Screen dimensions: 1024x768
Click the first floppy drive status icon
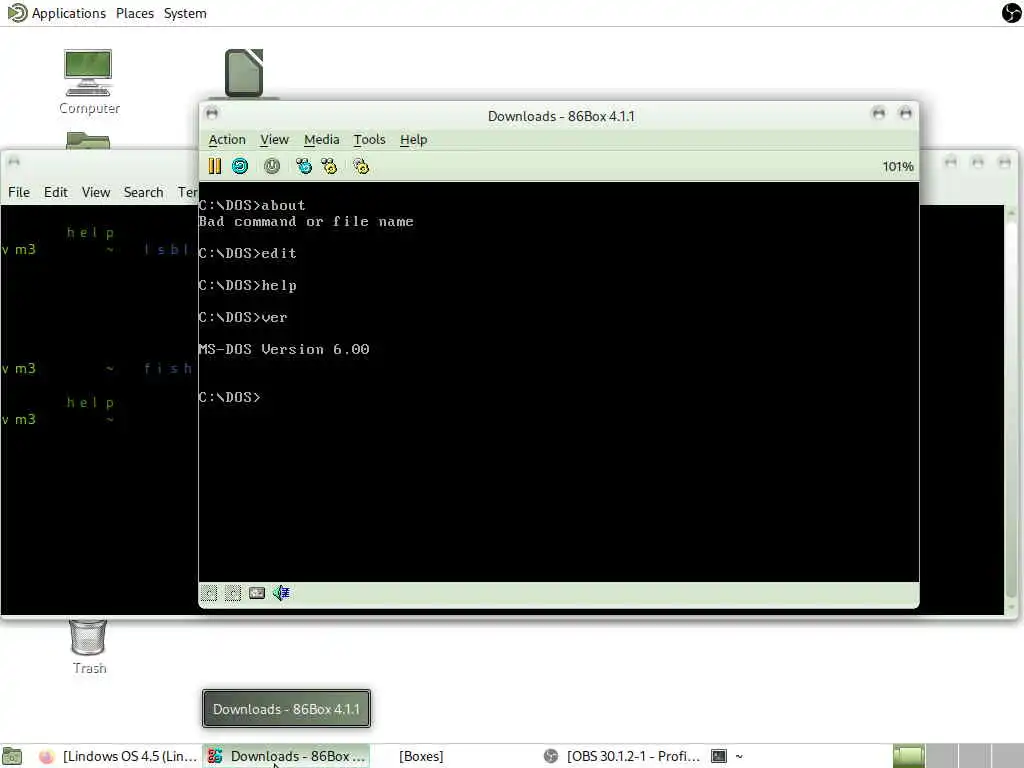point(209,593)
